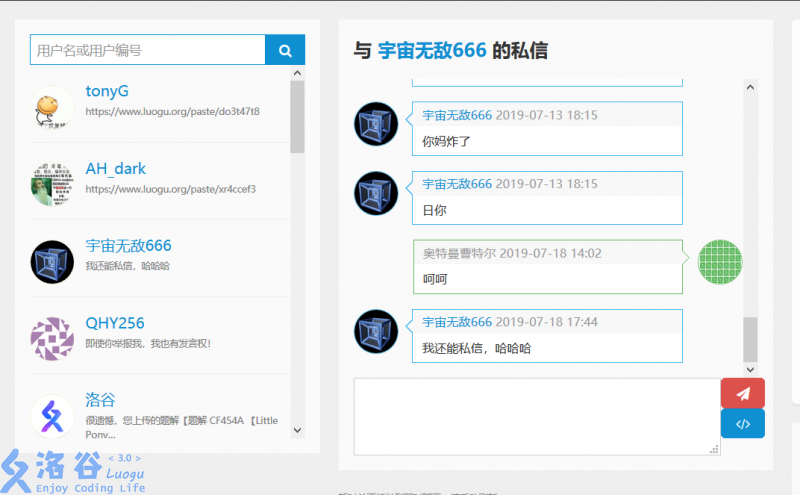Click the green avatar of 奥特曼曹特尔
This screenshot has width=800, height=495.
719,262
